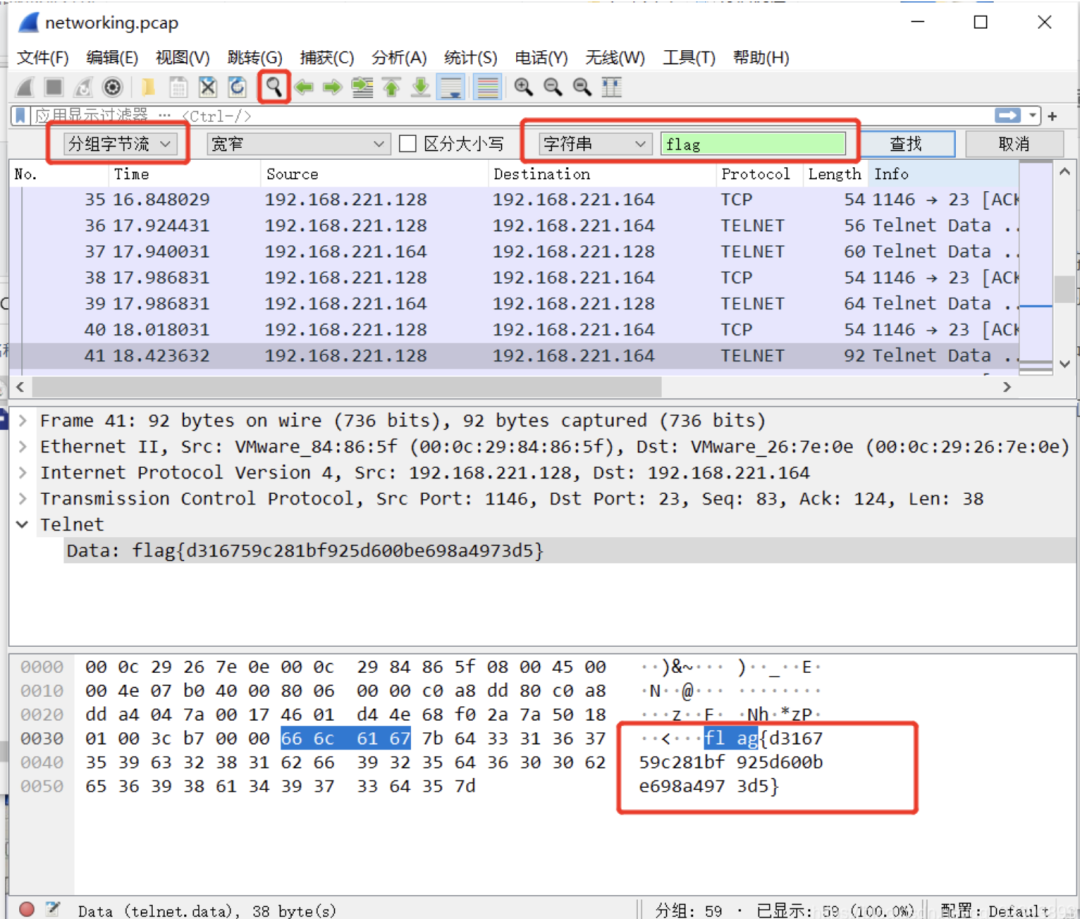1080x919 pixels.
Task: Click the 查找 find button
Action: point(906,144)
